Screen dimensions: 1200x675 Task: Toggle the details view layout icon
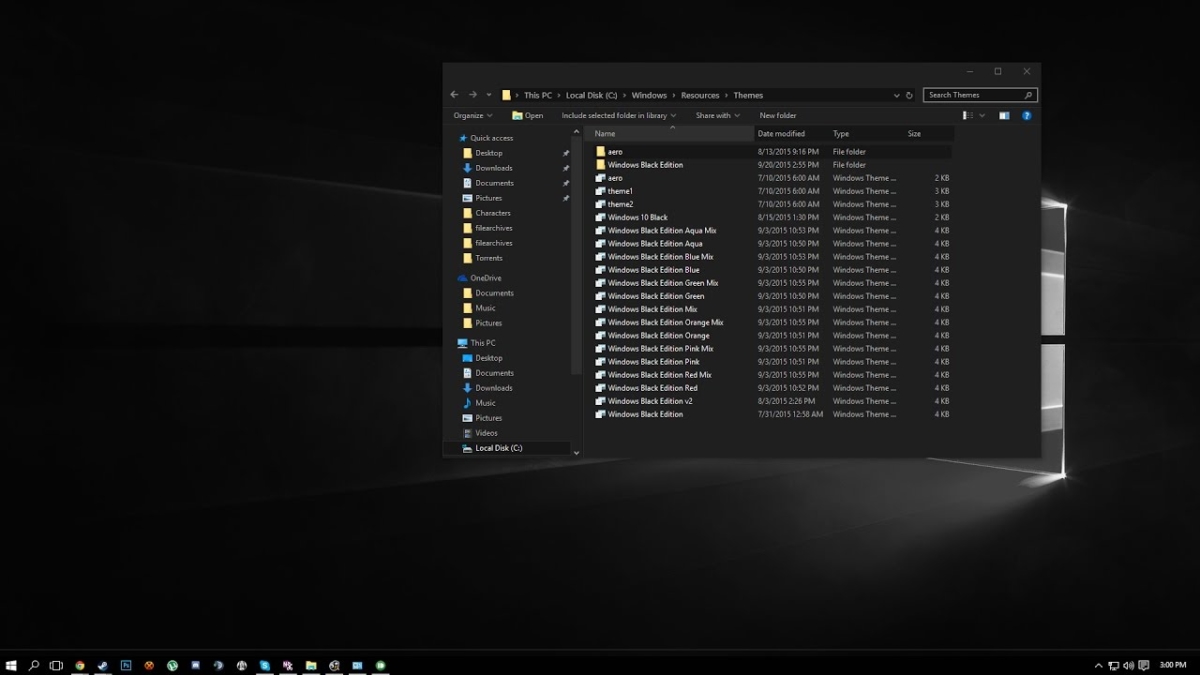point(966,115)
